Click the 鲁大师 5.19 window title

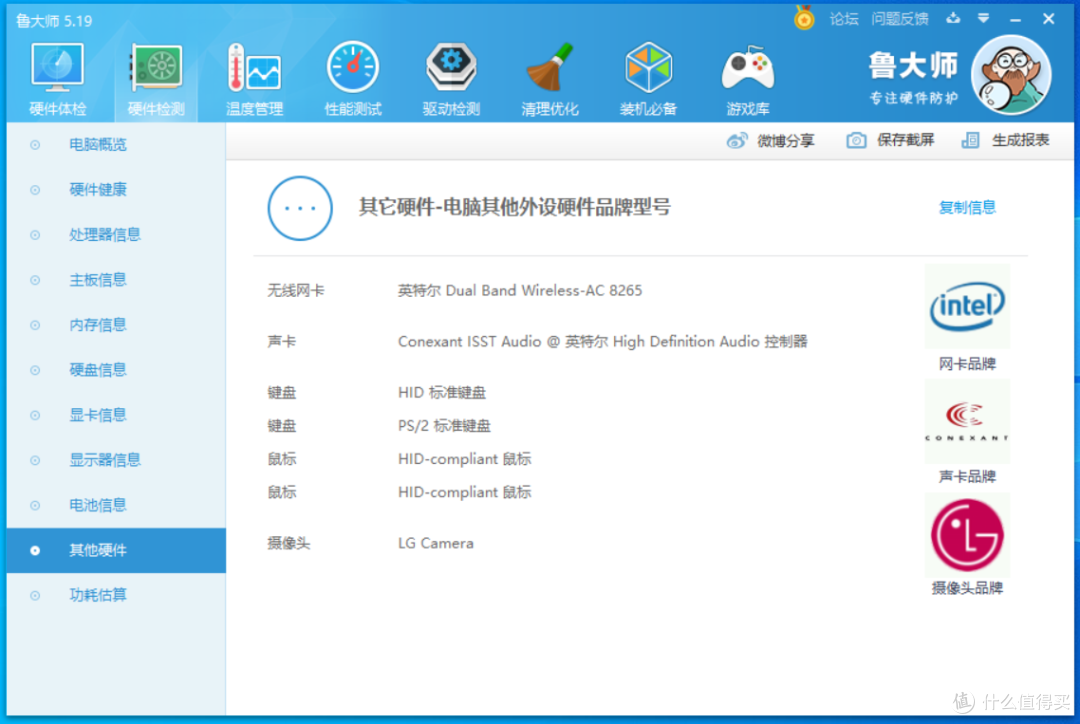pyautogui.click(x=54, y=21)
